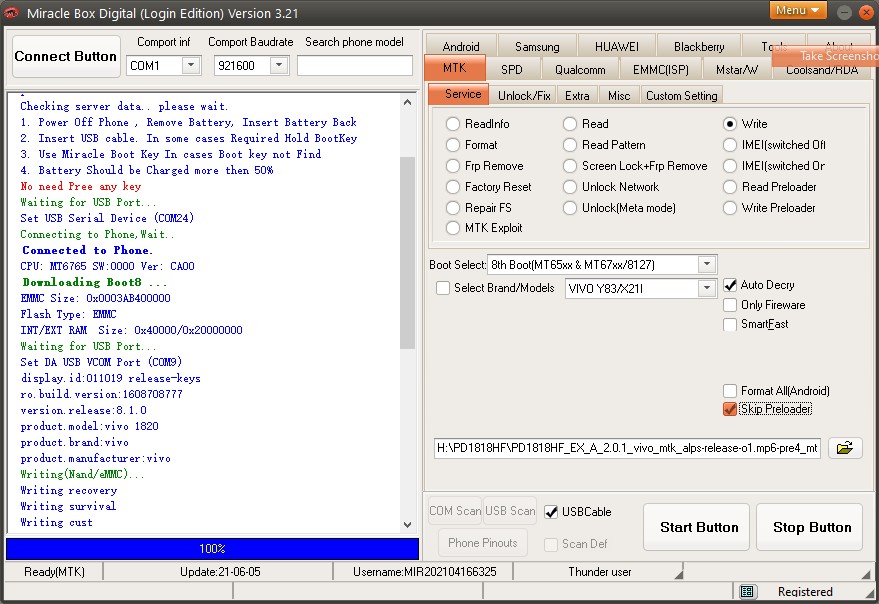
Task: Select the MTK tab
Action: click(455, 68)
